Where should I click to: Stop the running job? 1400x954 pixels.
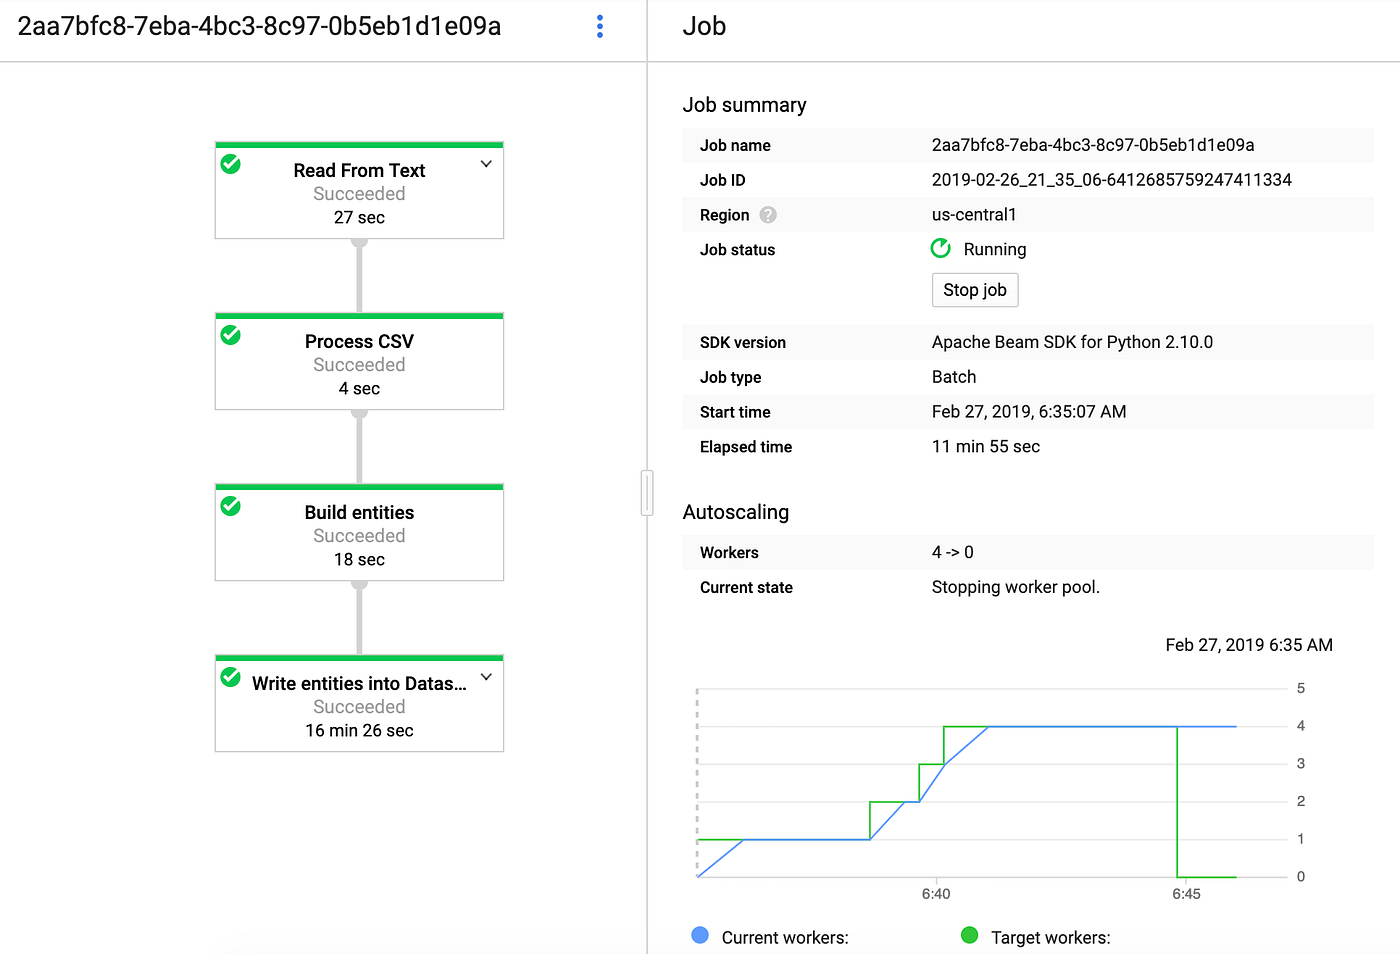tap(975, 290)
